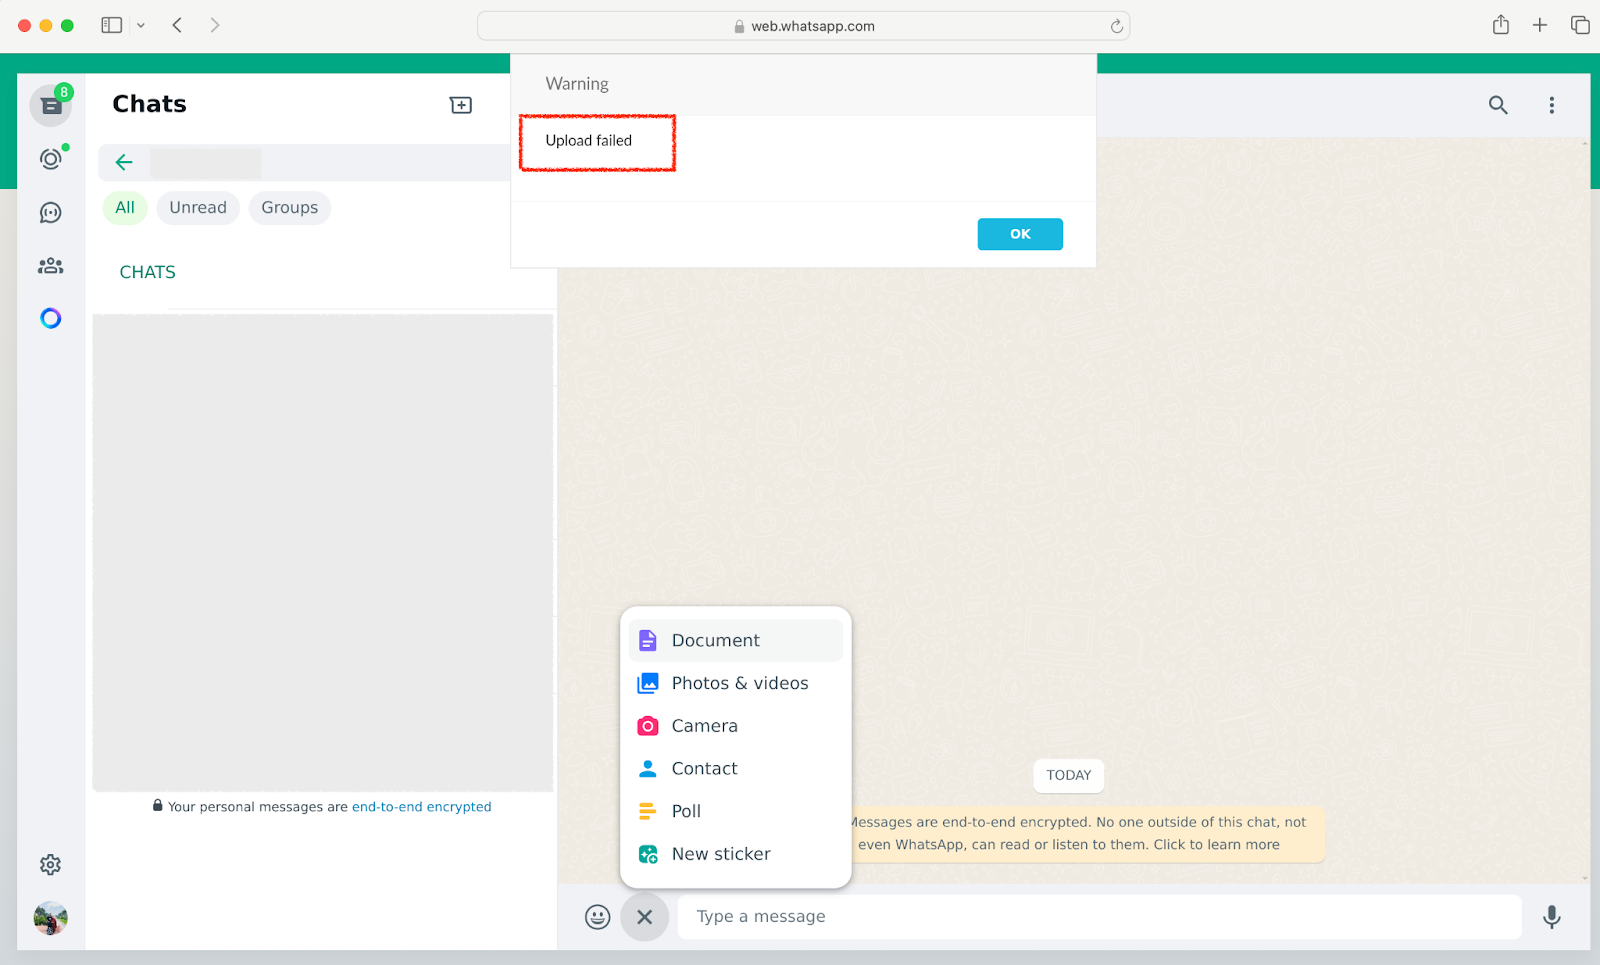Click the microphone voice message icon
The width and height of the screenshot is (1600, 965).
[x=1552, y=917]
